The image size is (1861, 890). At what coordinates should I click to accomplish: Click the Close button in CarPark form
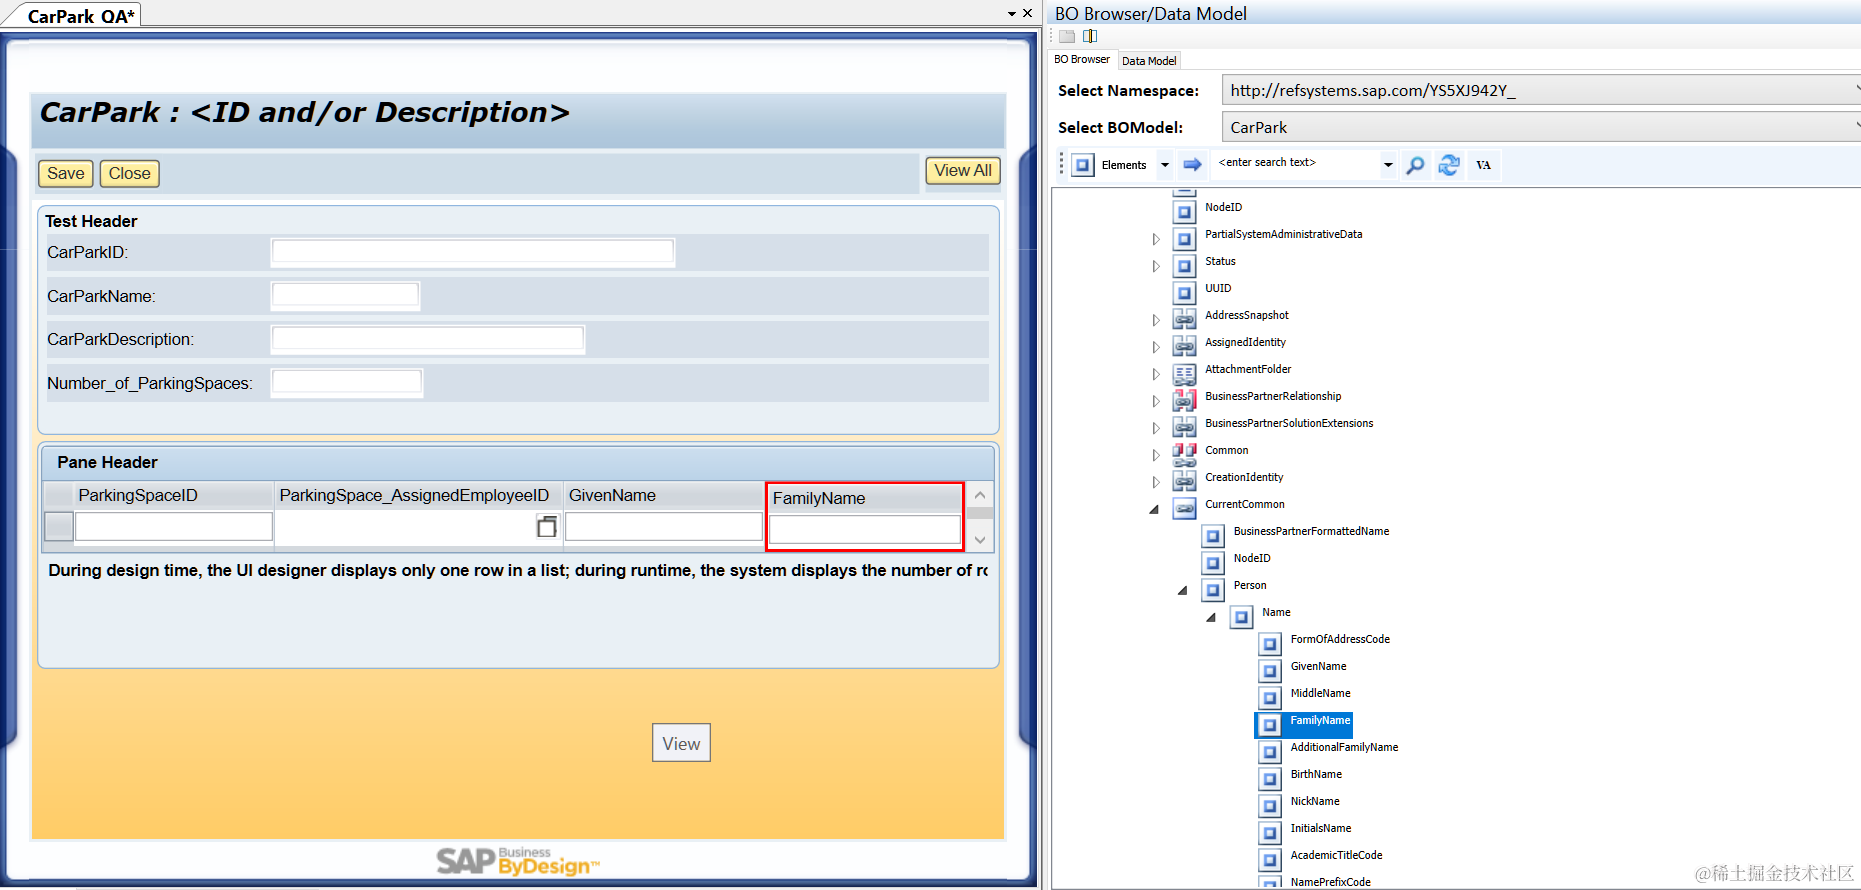coord(130,173)
